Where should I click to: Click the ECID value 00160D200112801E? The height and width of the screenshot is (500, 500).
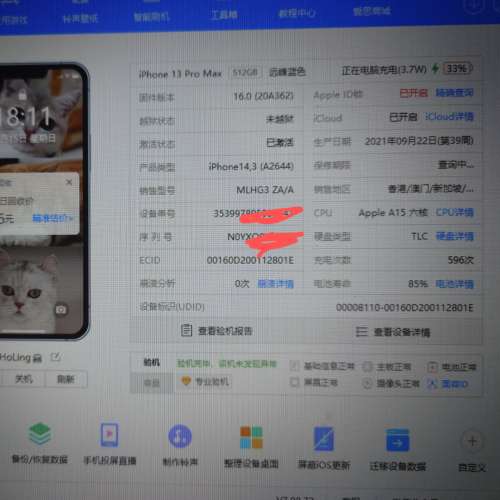(250, 260)
